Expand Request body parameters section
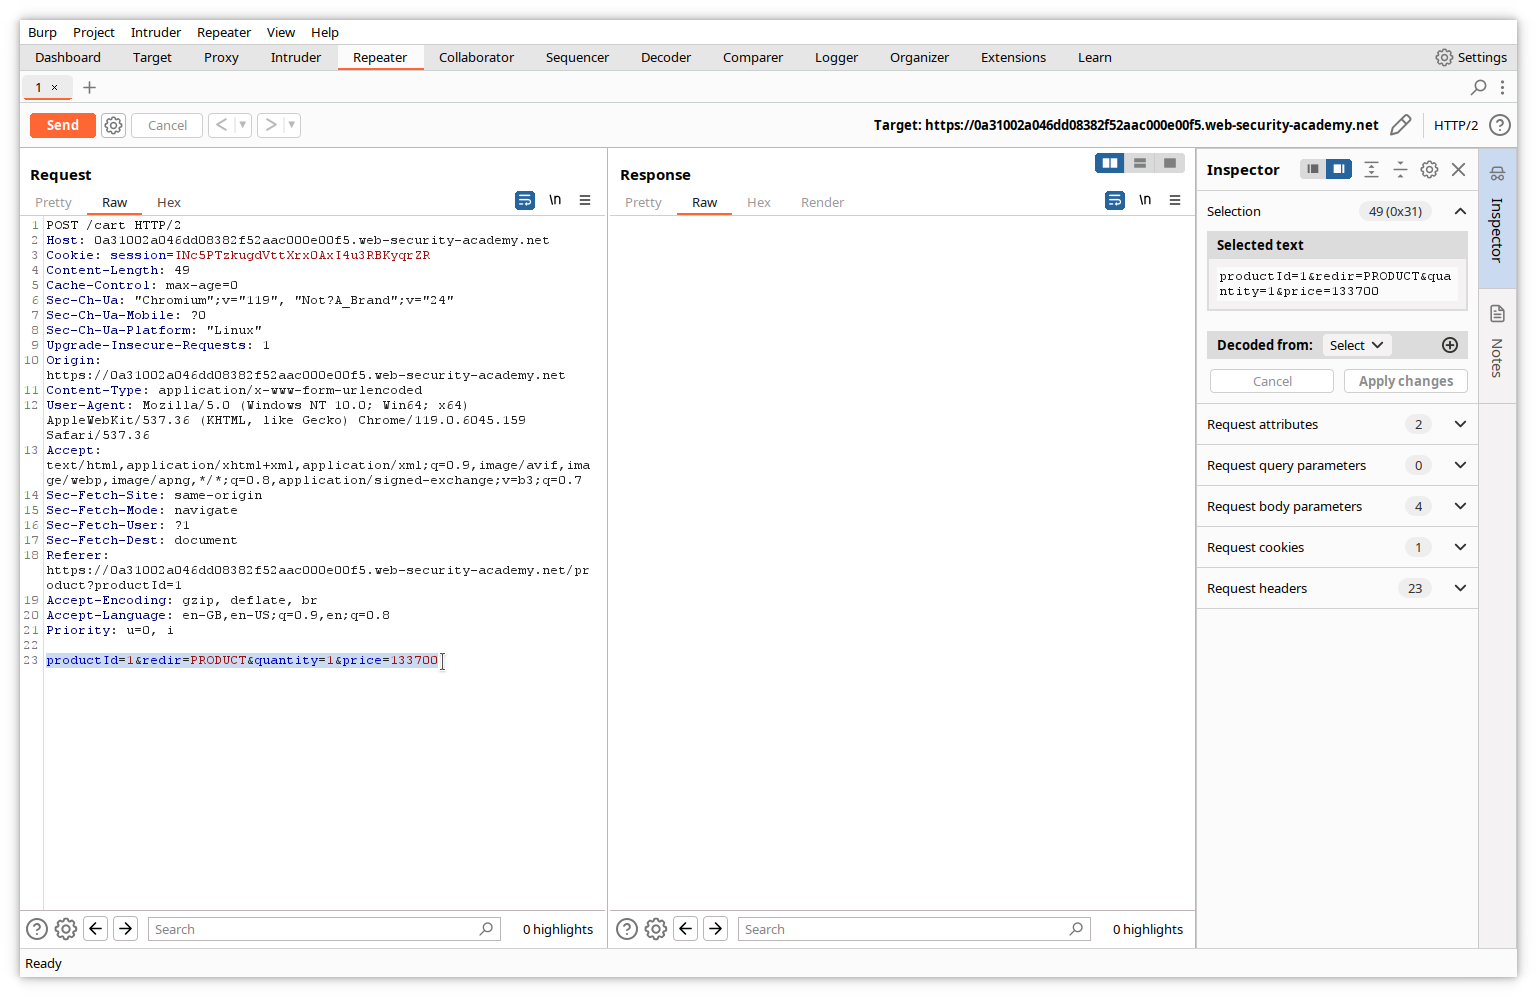Image resolution: width=1537 pixels, height=997 pixels. (x=1459, y=507)
